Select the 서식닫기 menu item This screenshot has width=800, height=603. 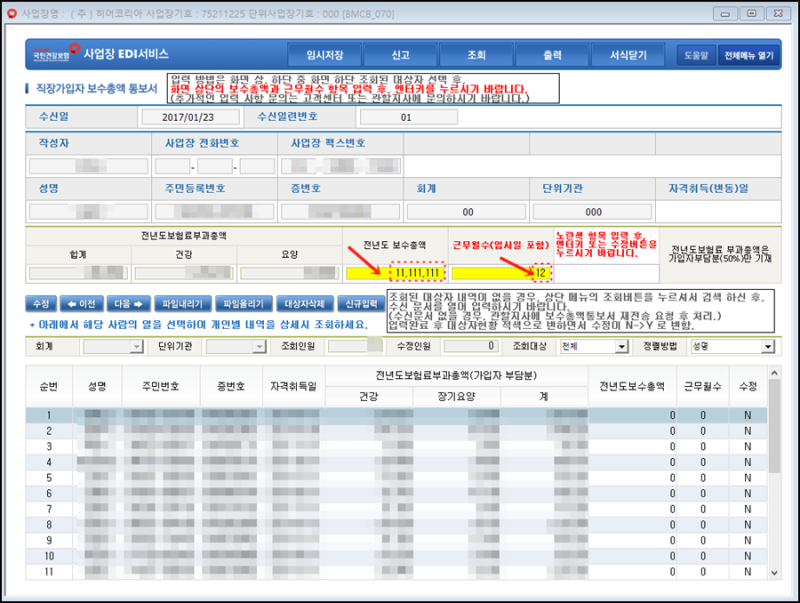pos(627,55)
